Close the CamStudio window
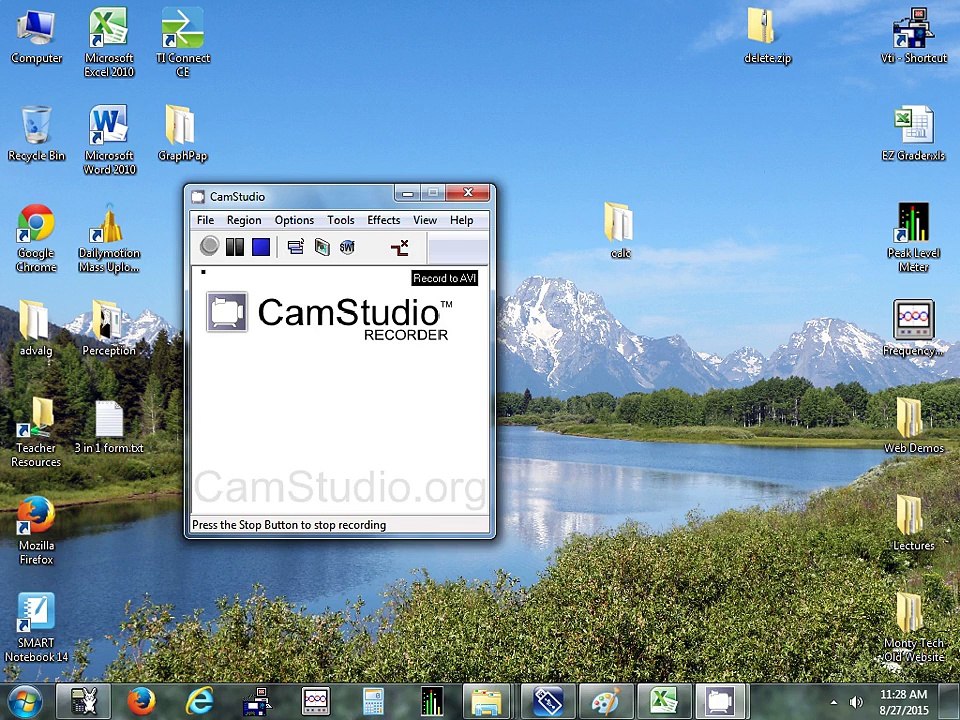960x720 pixels. click(468, 193)
